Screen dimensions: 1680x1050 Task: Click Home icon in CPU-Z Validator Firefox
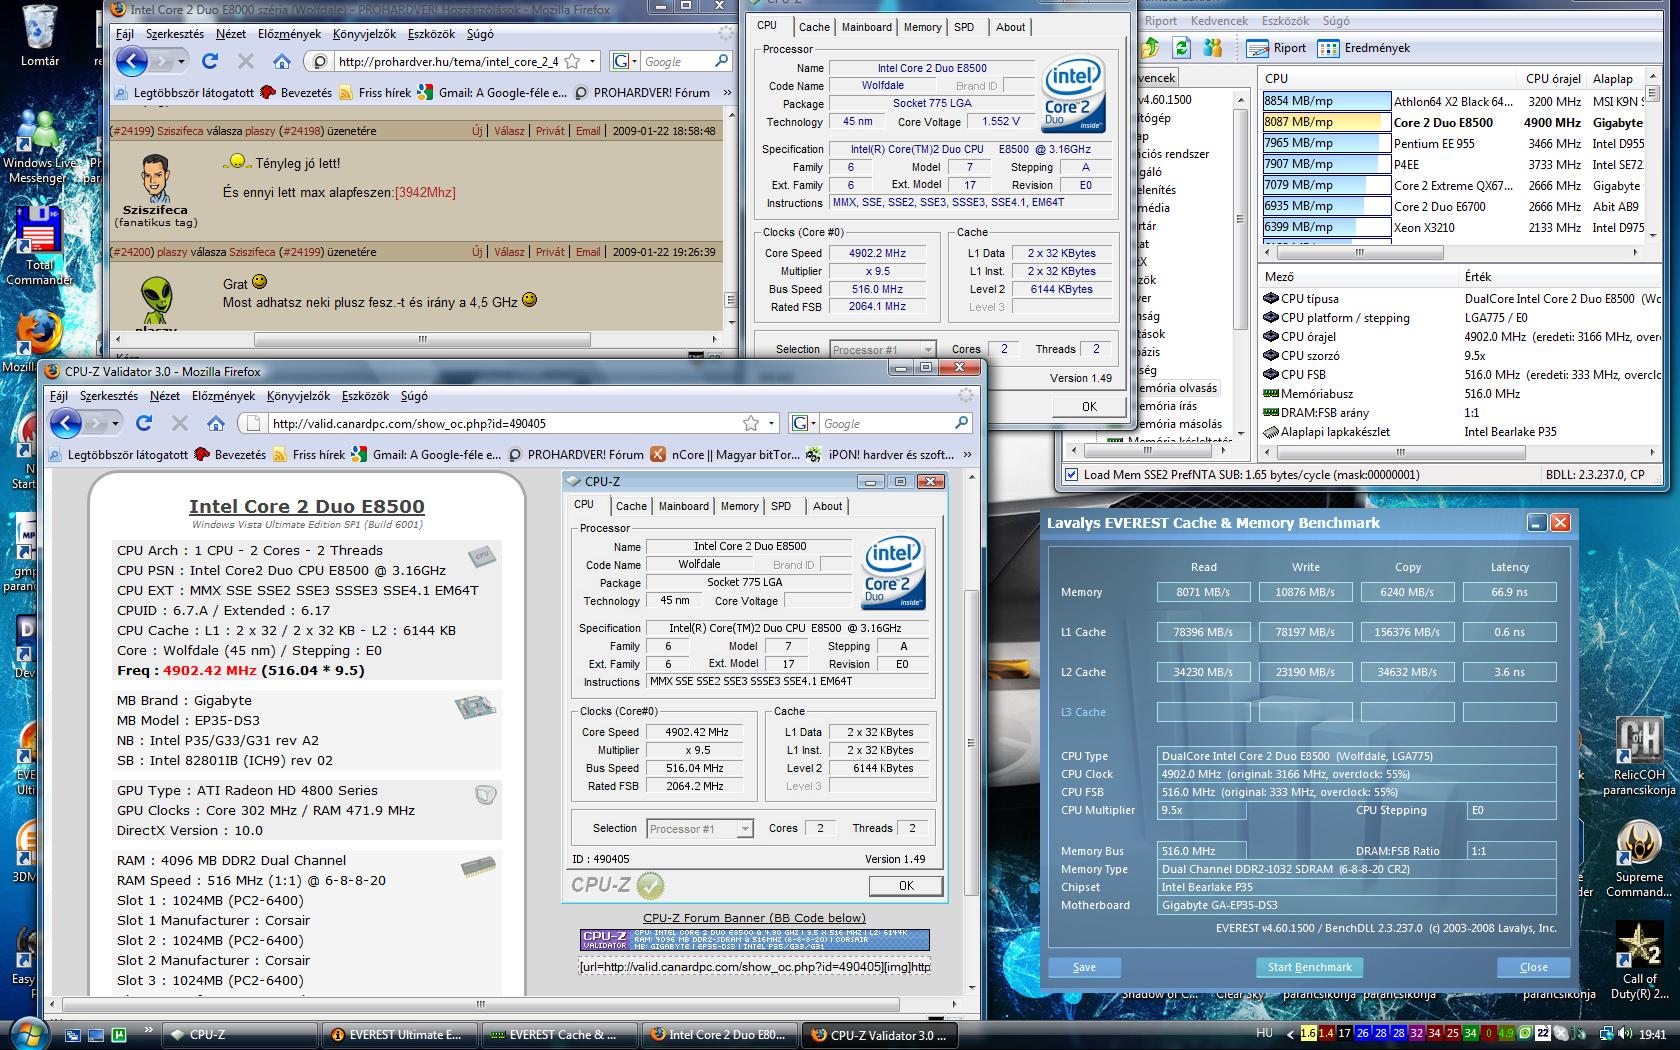215,423
